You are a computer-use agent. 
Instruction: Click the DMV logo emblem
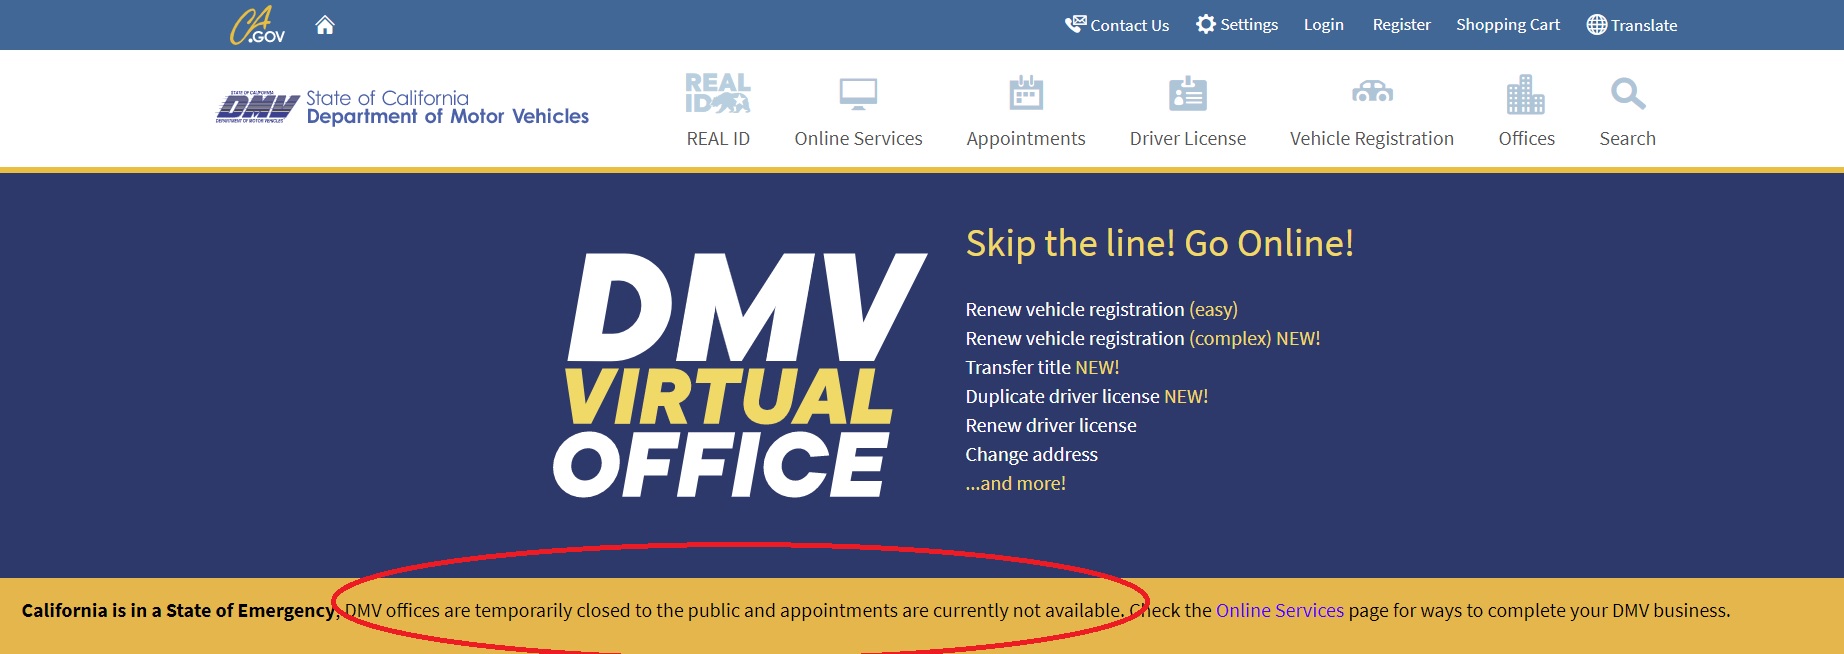258,106
